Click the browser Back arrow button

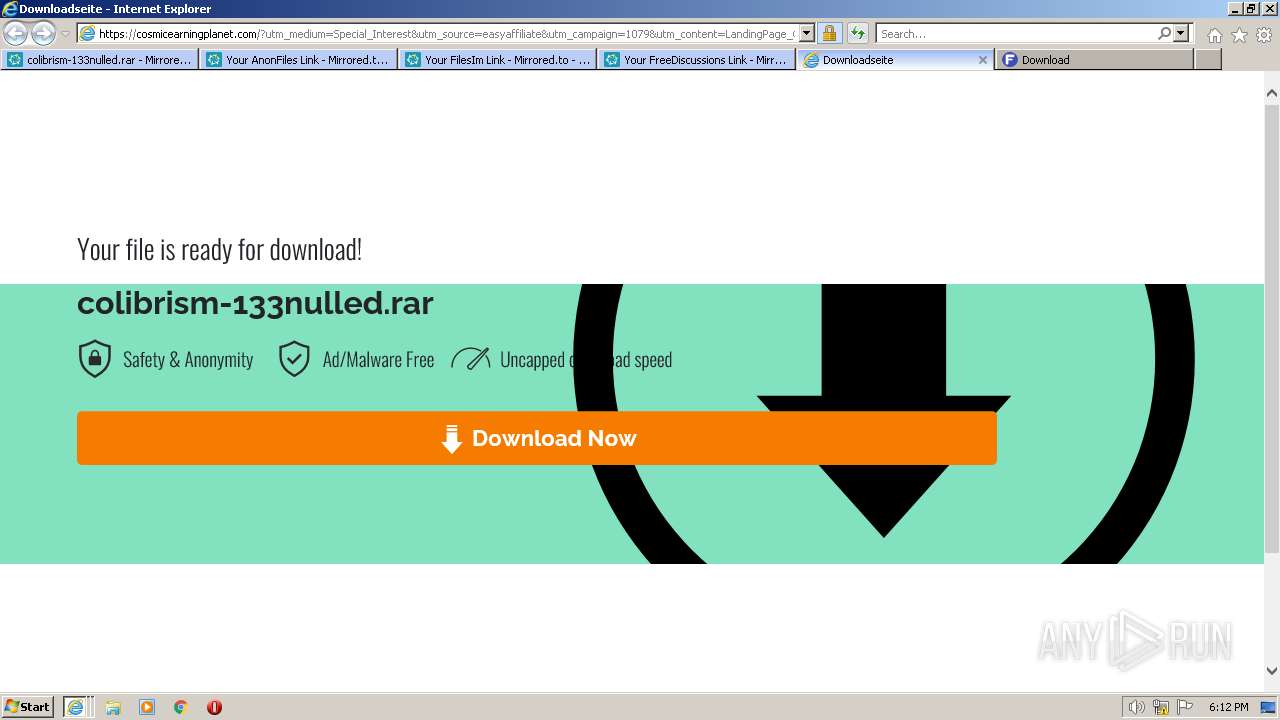(x=16, y=33)
